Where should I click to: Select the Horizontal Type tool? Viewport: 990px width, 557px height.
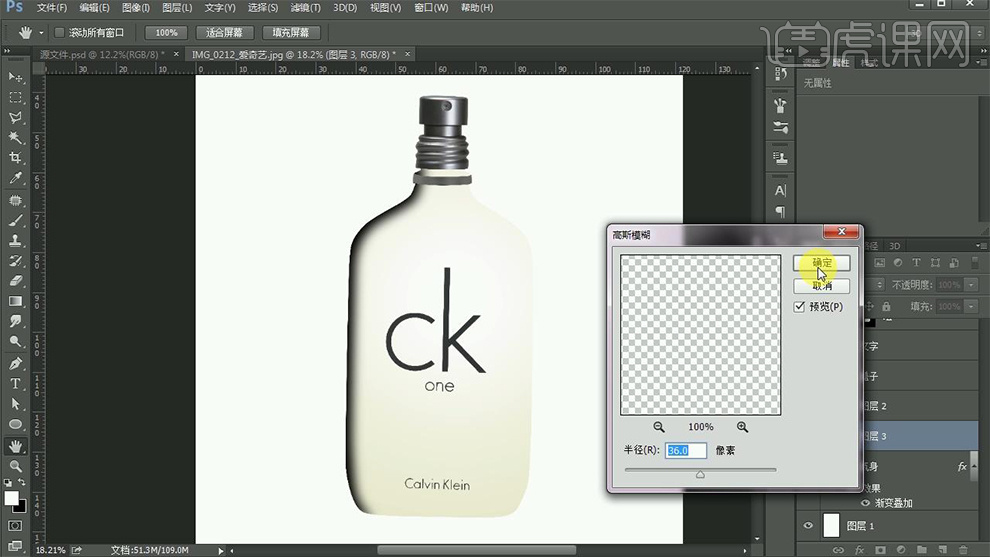pos(15,383)
